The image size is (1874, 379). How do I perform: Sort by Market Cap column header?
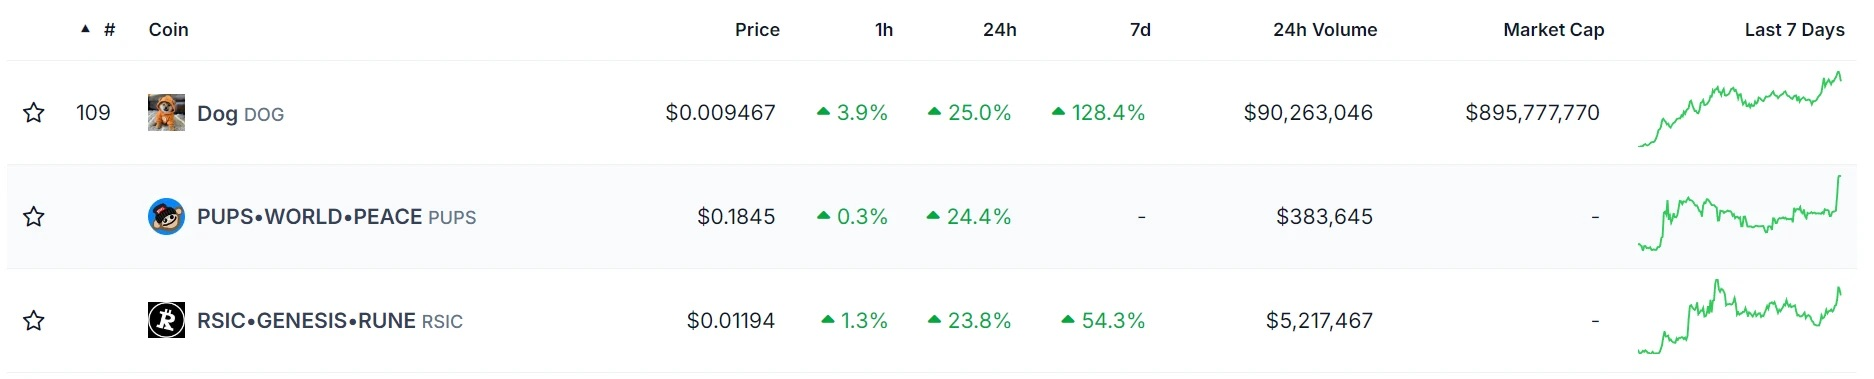1554,30
